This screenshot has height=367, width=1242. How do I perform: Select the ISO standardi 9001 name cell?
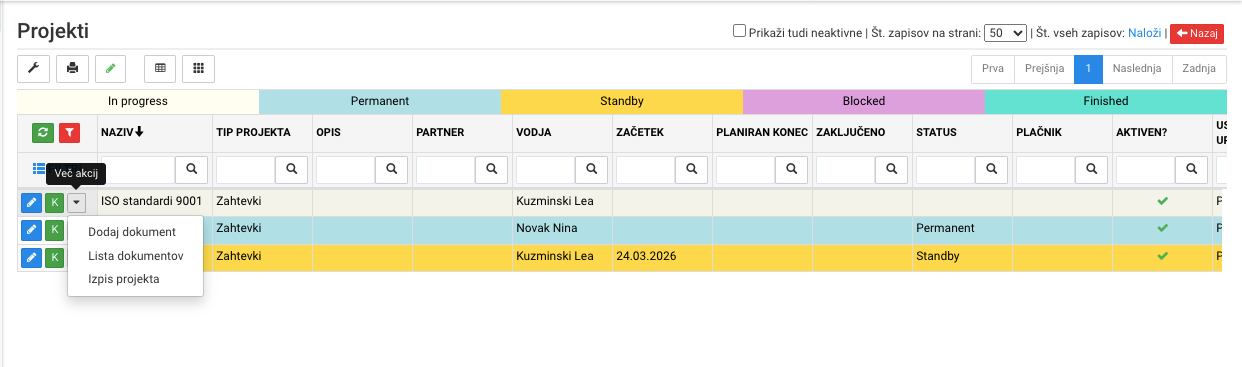click(x=154, y=202)
